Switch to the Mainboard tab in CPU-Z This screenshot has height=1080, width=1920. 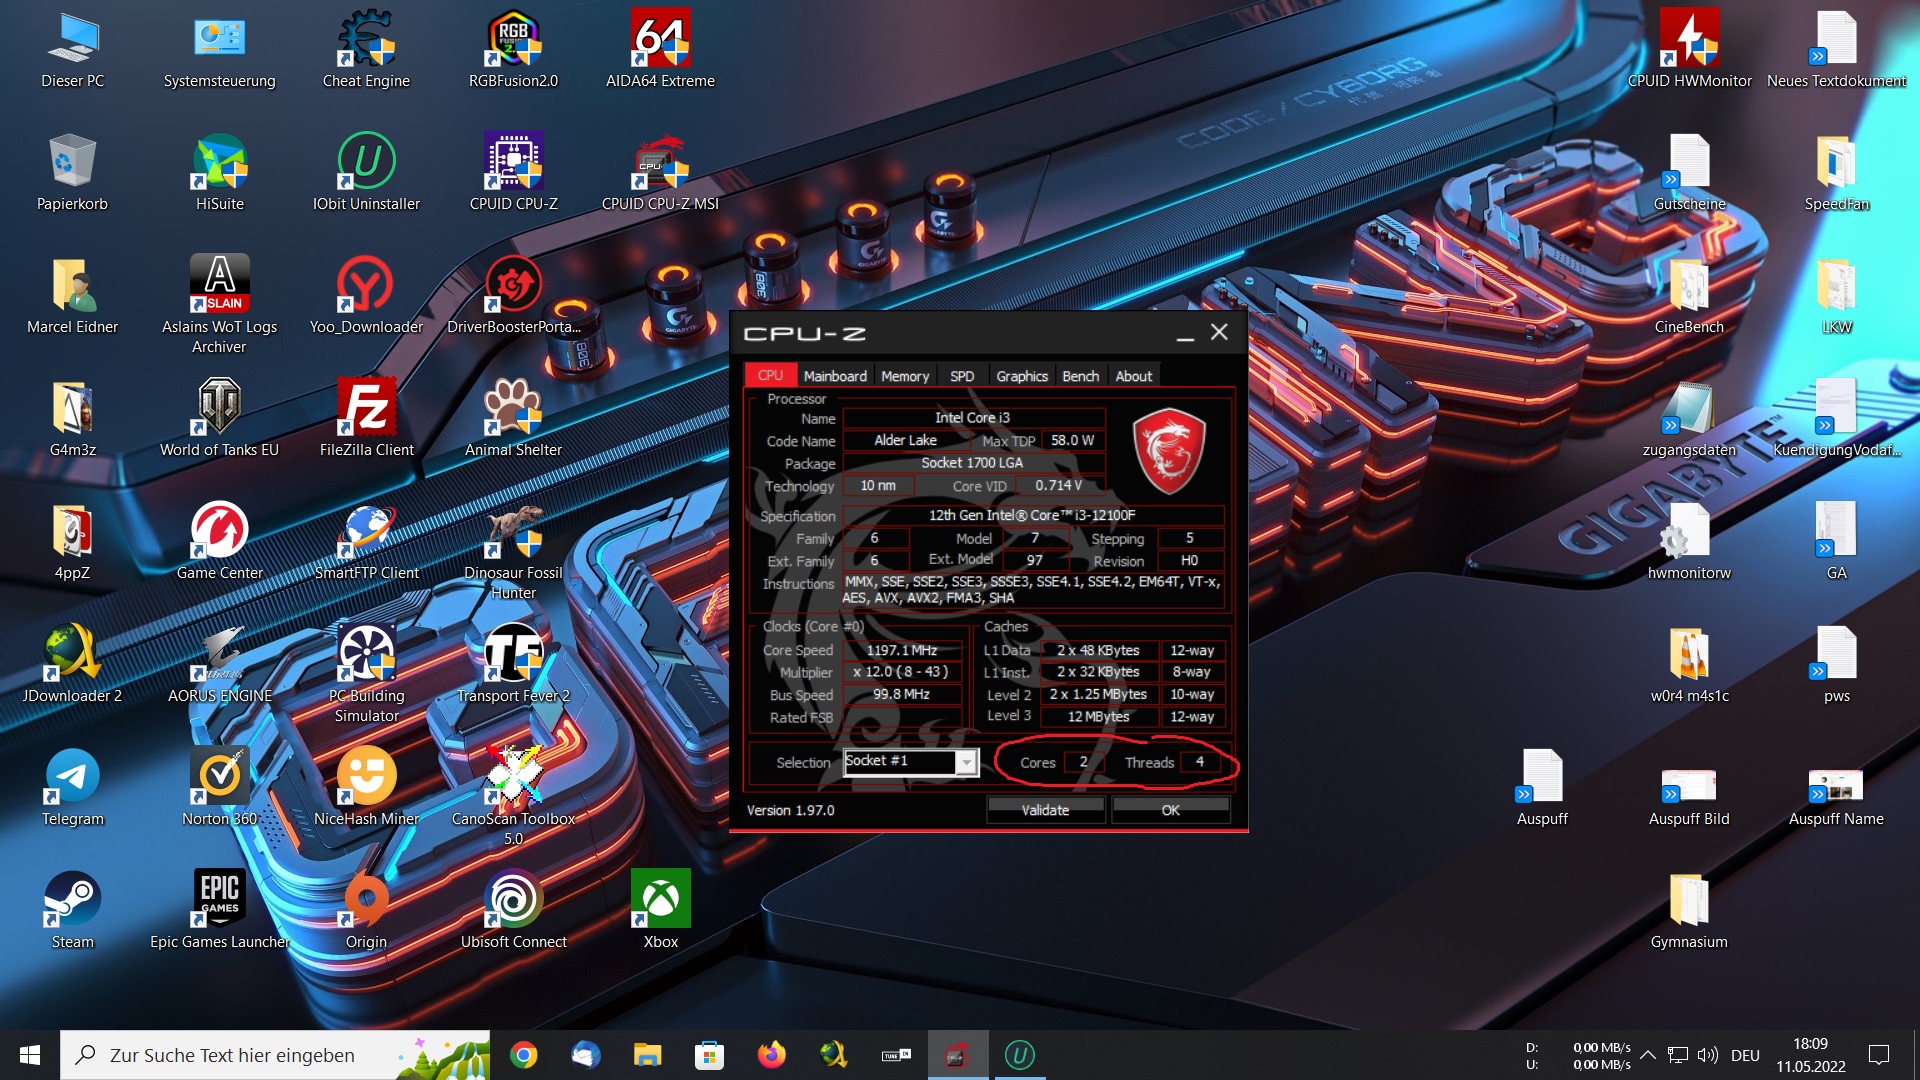pyautogui.click(x=835, y=376)
